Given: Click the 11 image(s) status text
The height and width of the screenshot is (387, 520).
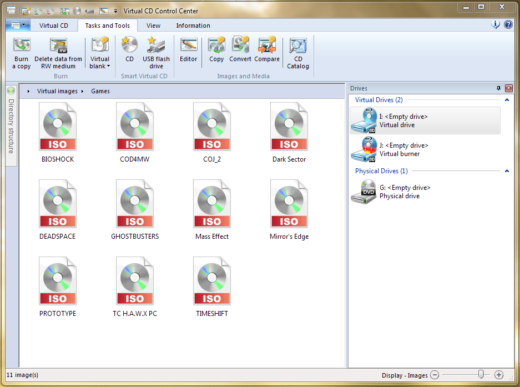Looking at the screenshot, I should (22, 375).
